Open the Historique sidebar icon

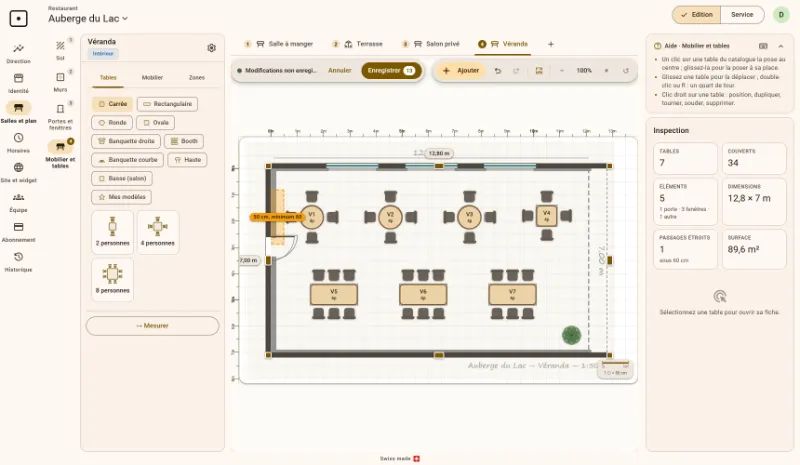click(18, 257)
